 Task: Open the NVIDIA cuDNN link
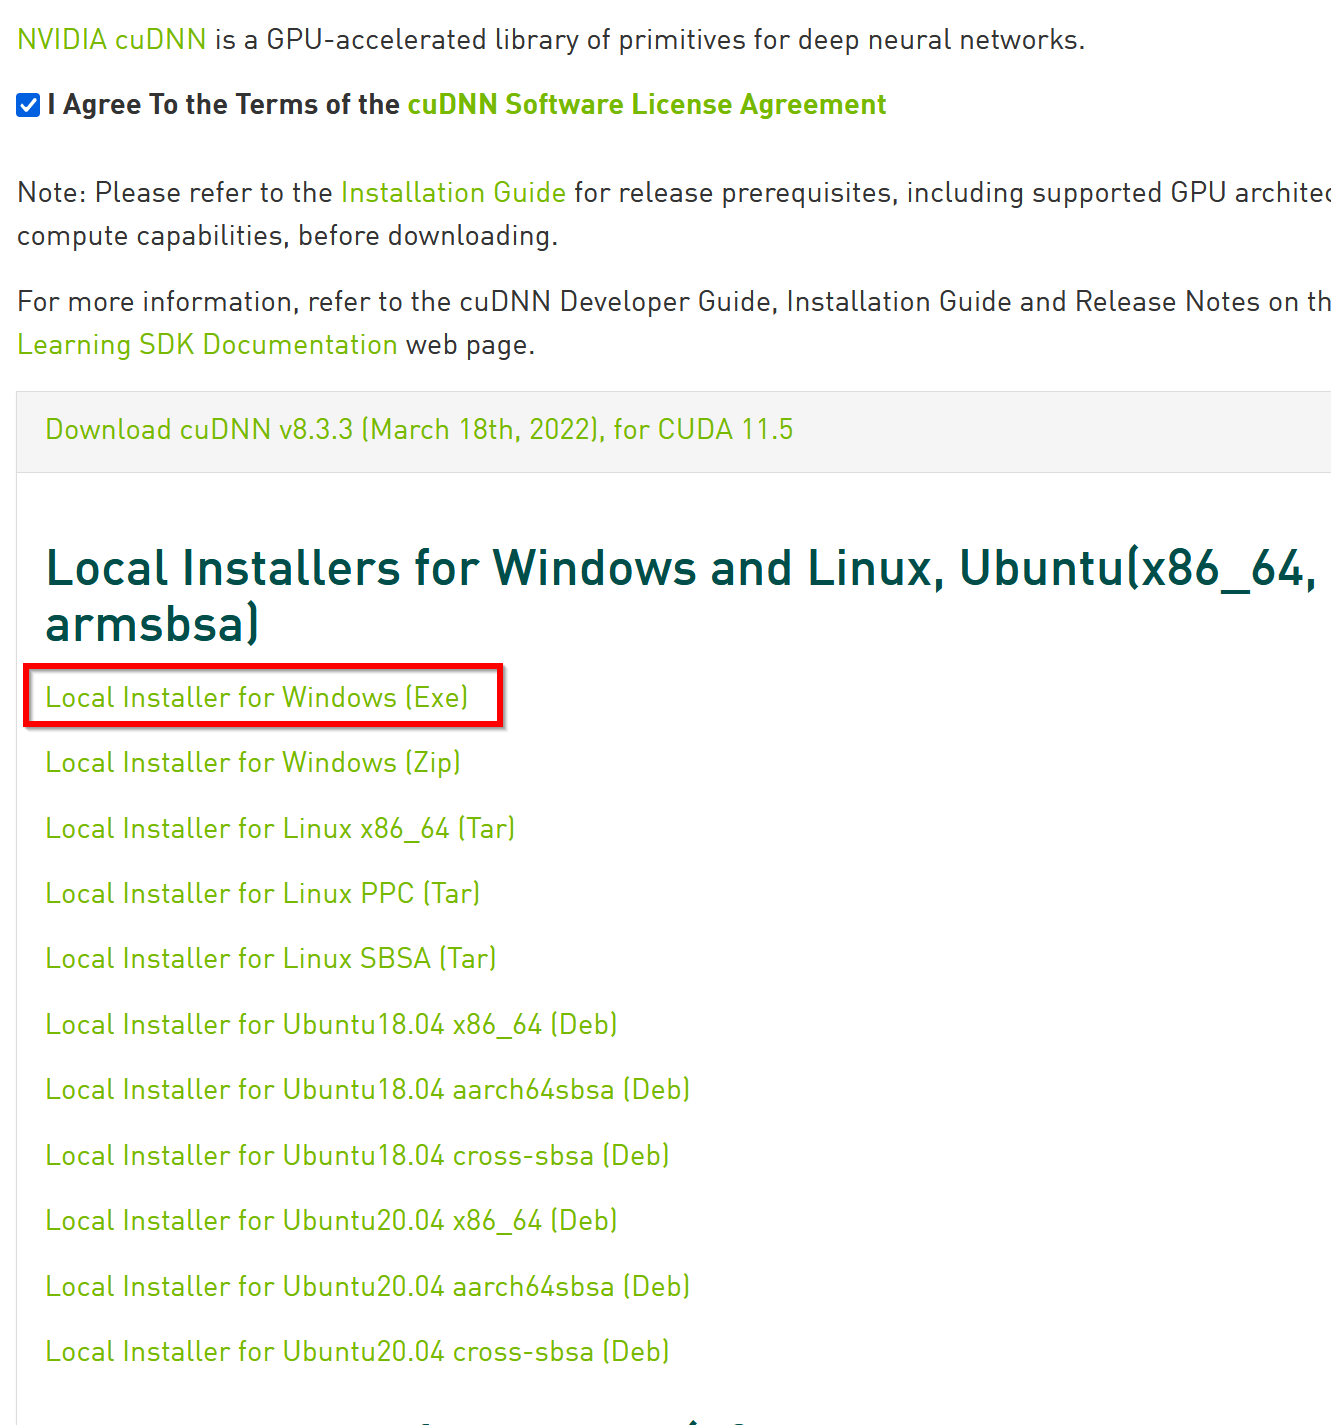112,40
